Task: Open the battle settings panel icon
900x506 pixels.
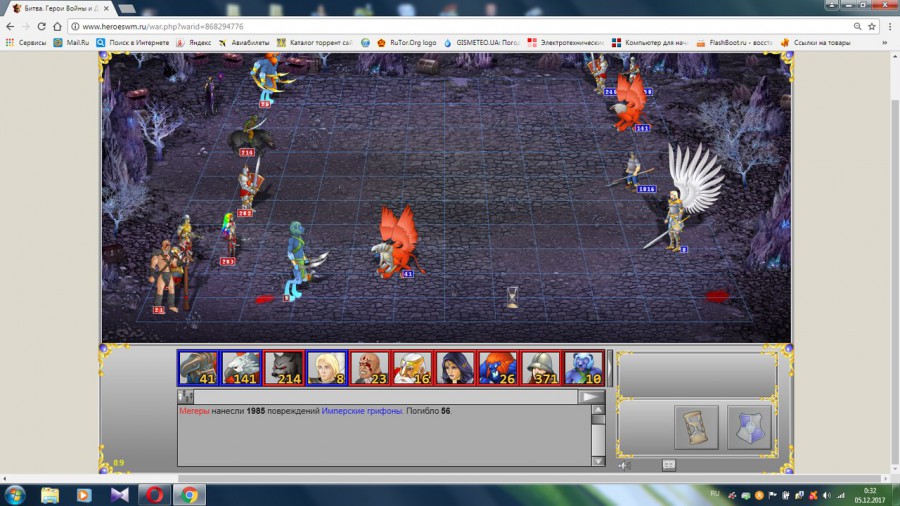Action: coord(669,465)
